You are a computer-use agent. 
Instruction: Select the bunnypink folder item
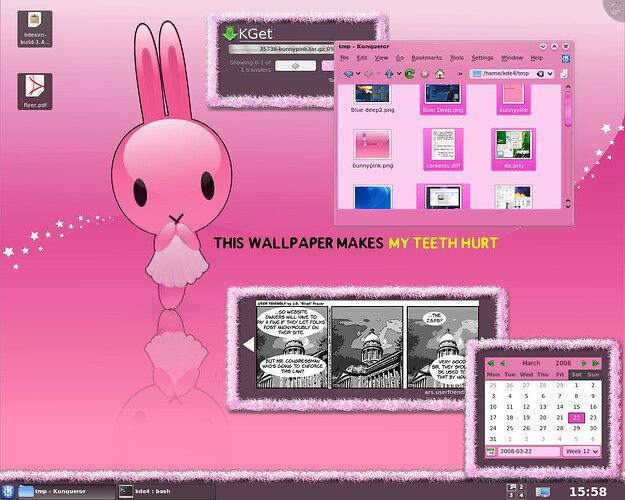tap(513, 100)
